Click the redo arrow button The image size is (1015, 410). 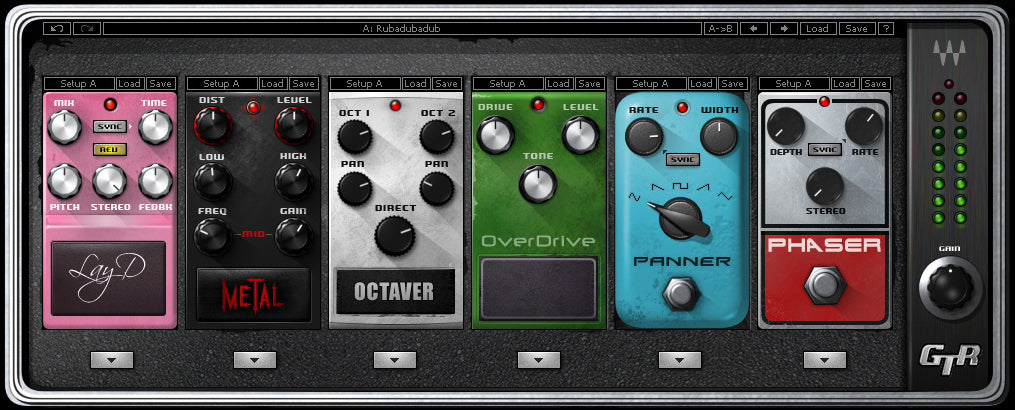pyautogui.click(x=87, y=28)
